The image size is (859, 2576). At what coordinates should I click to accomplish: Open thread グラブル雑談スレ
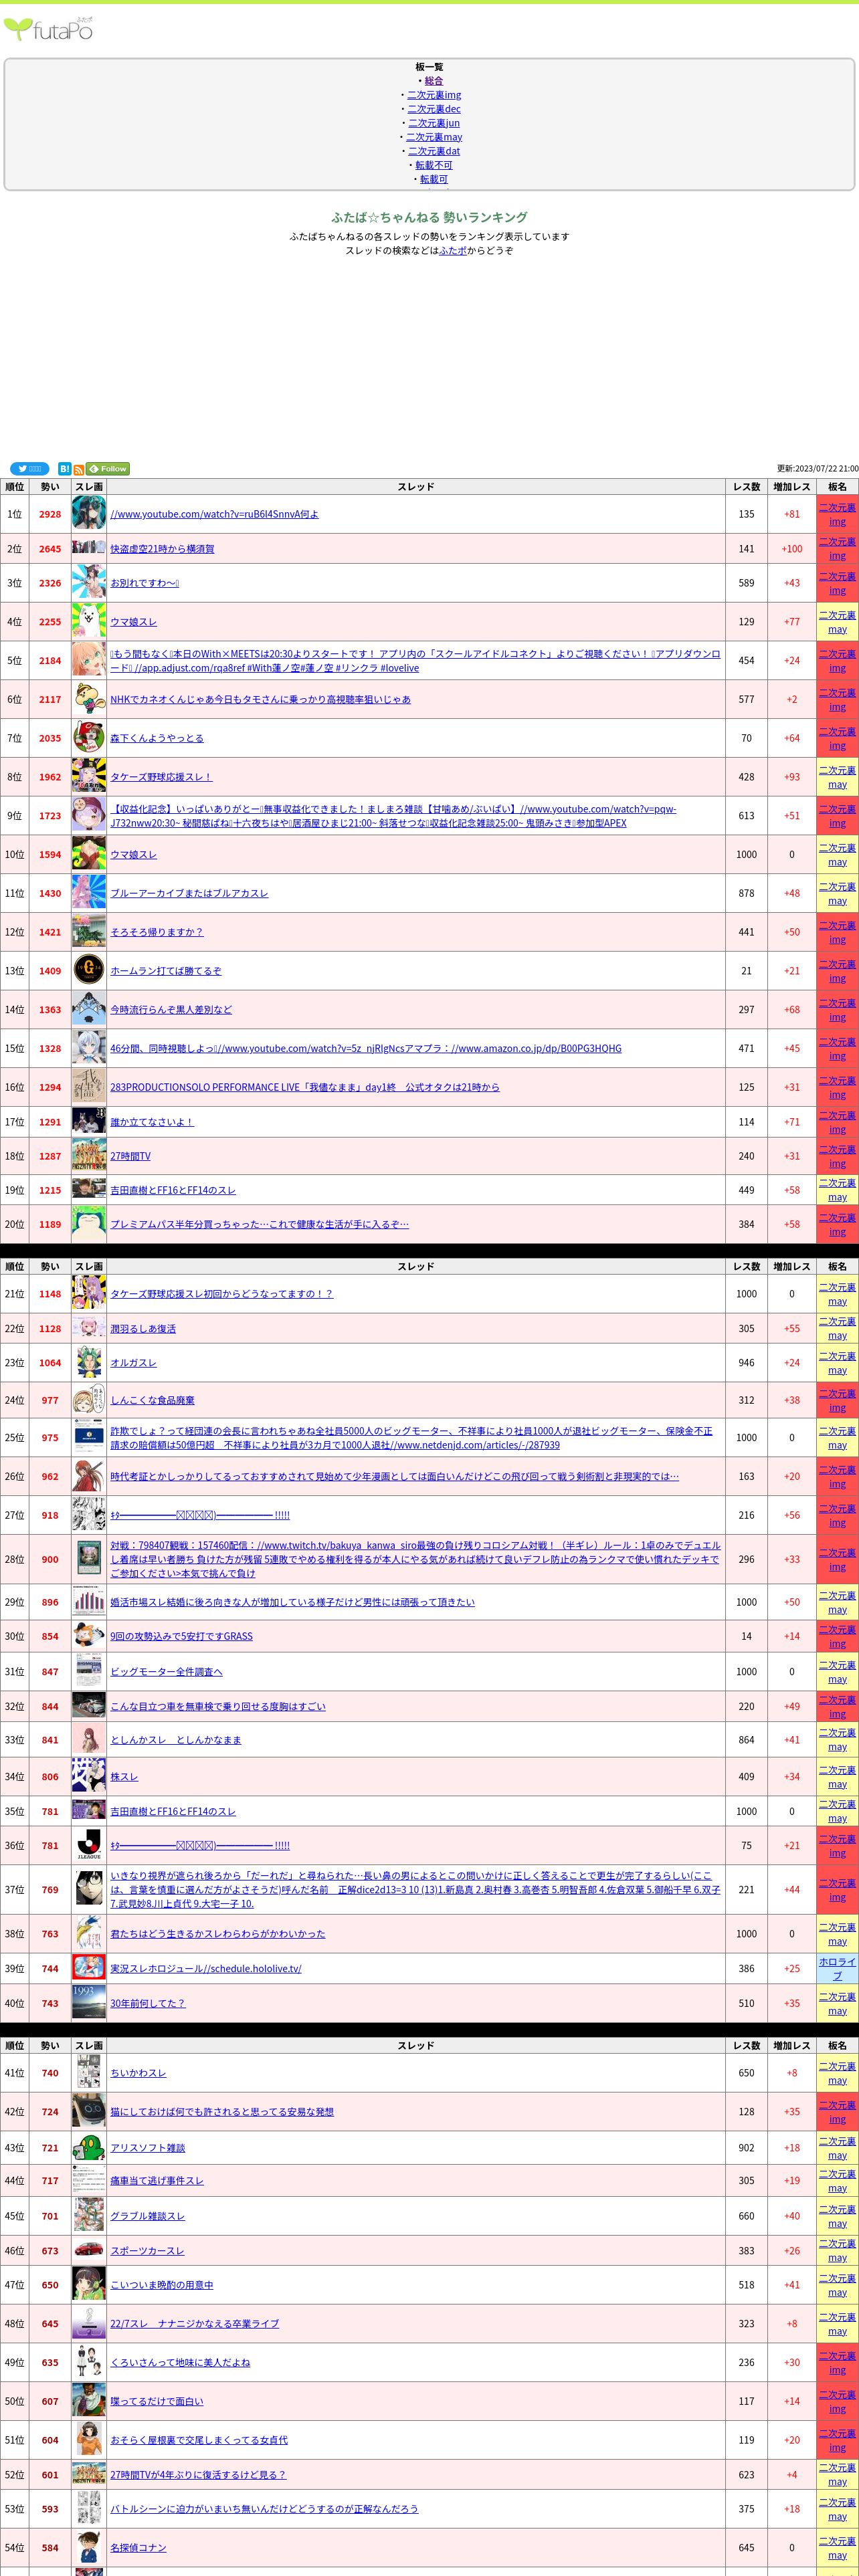148,2216
